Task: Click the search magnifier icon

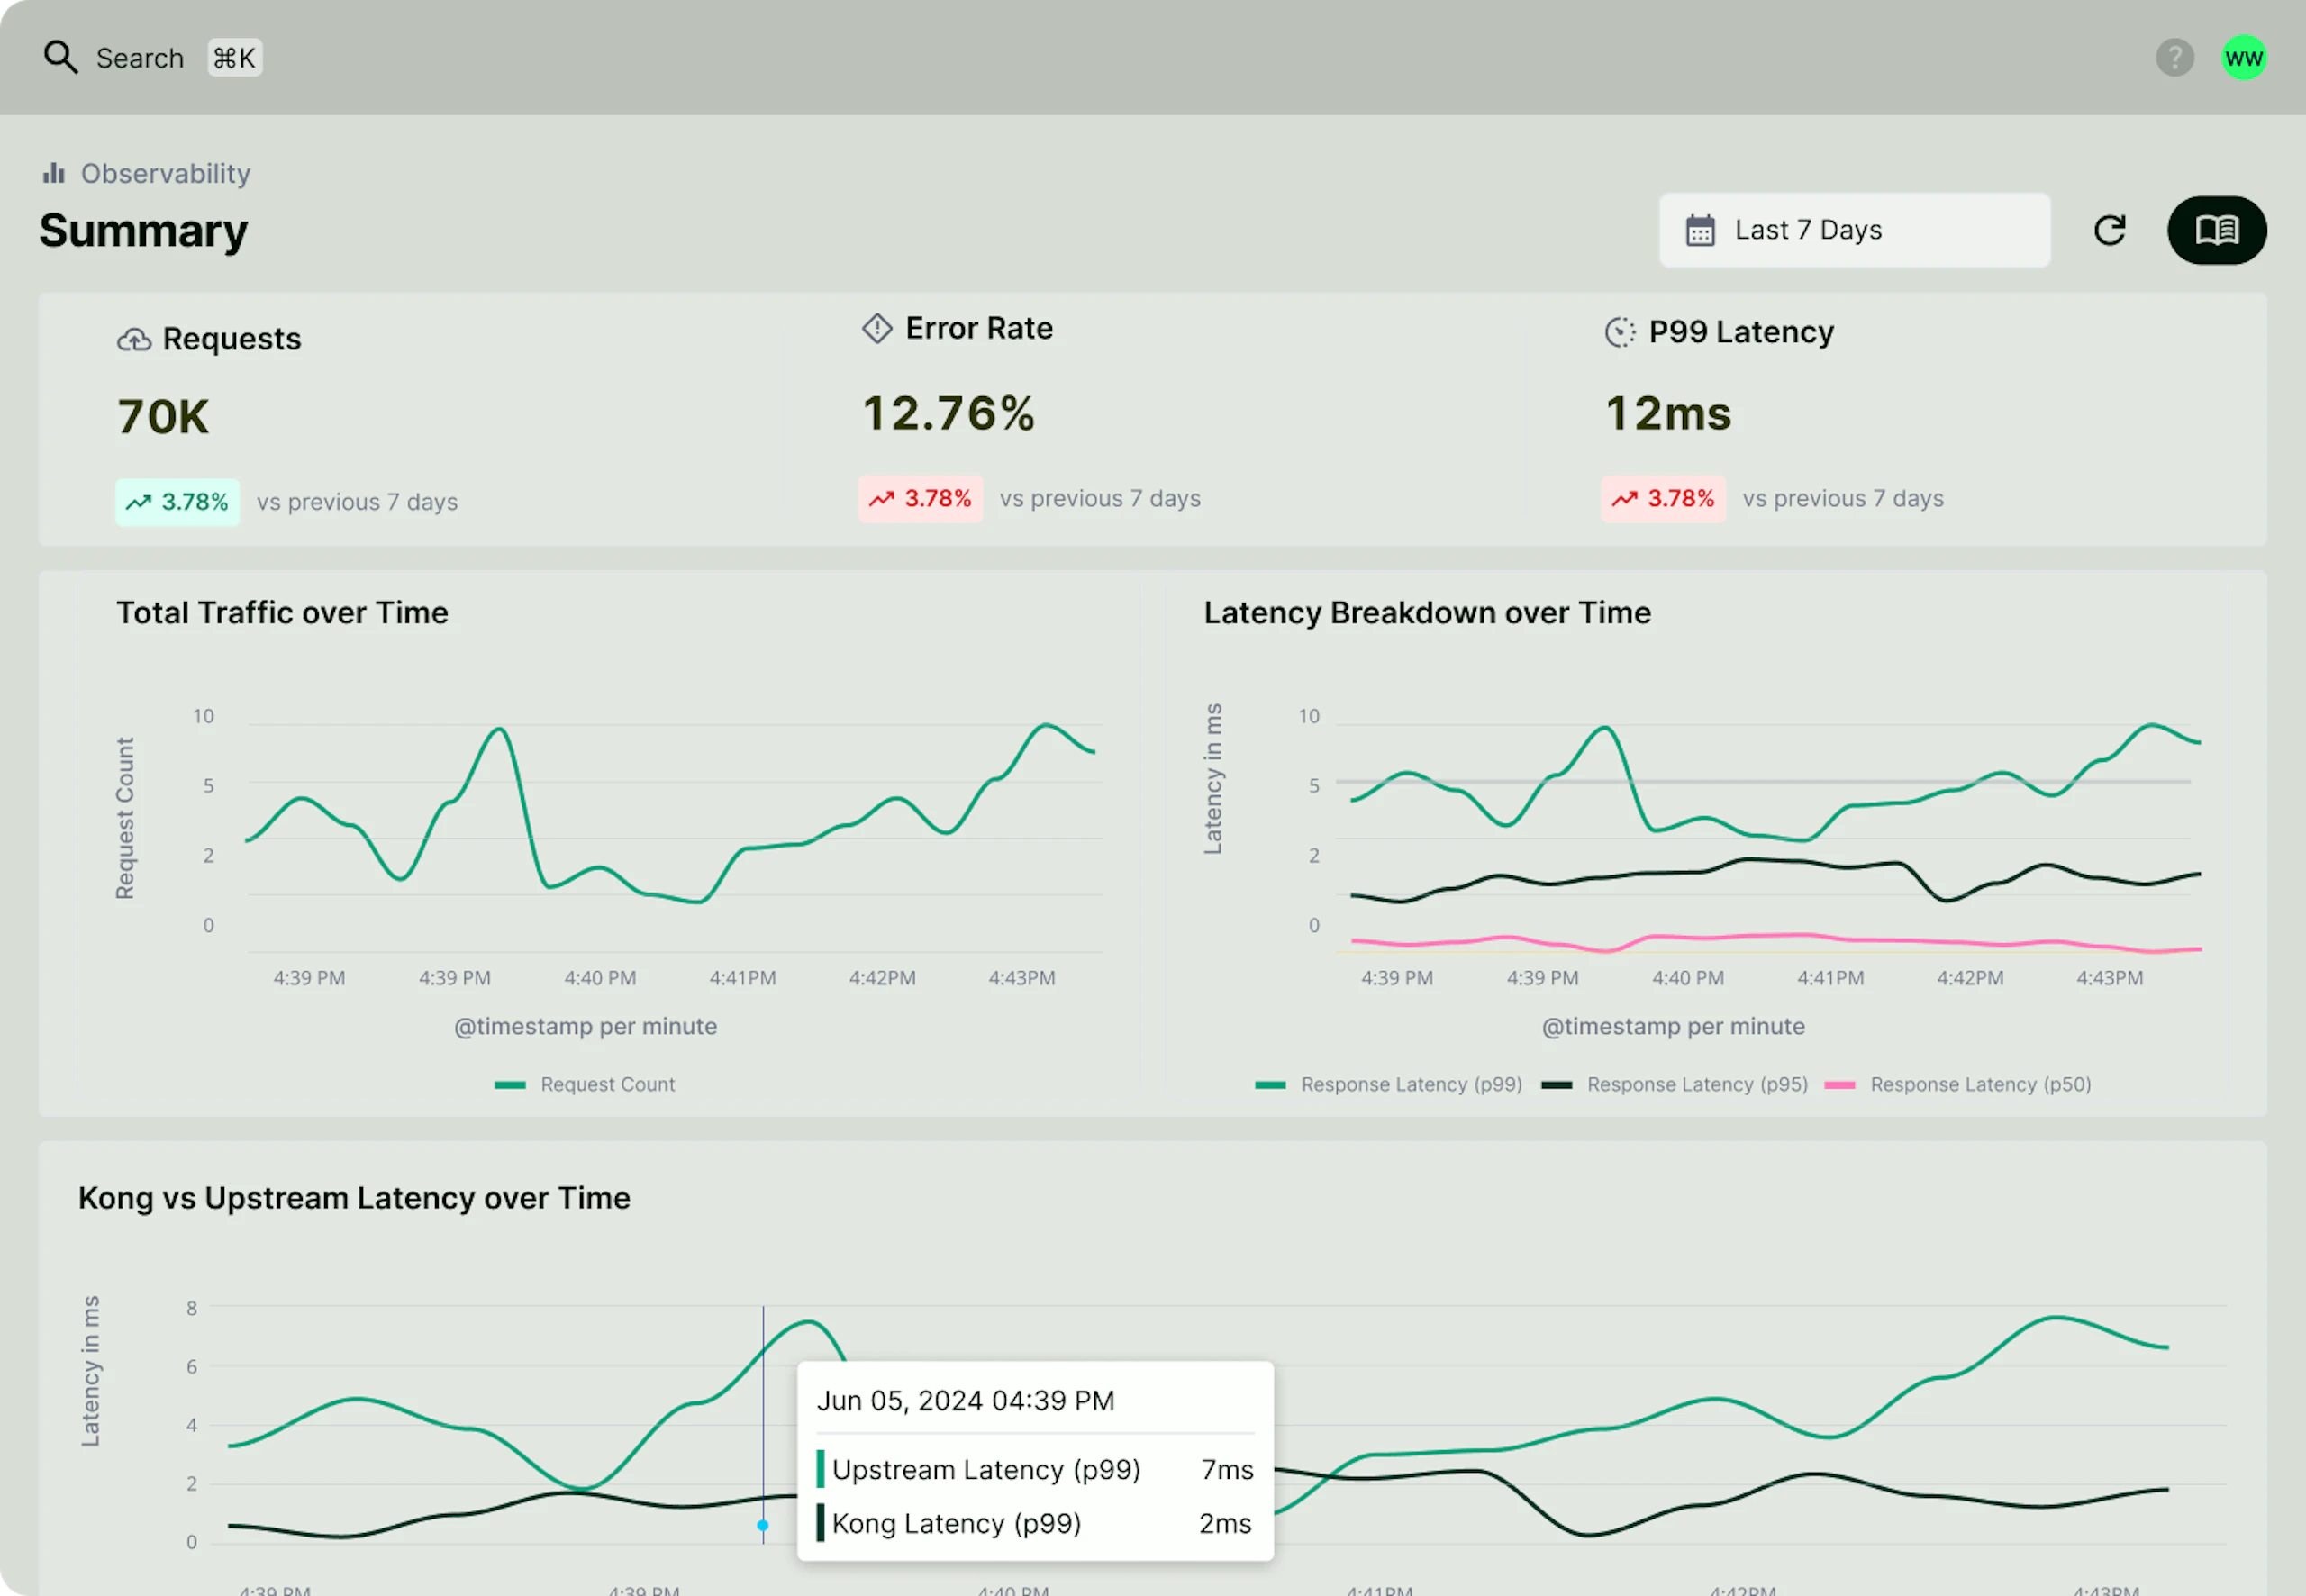Action: point(60,58)
